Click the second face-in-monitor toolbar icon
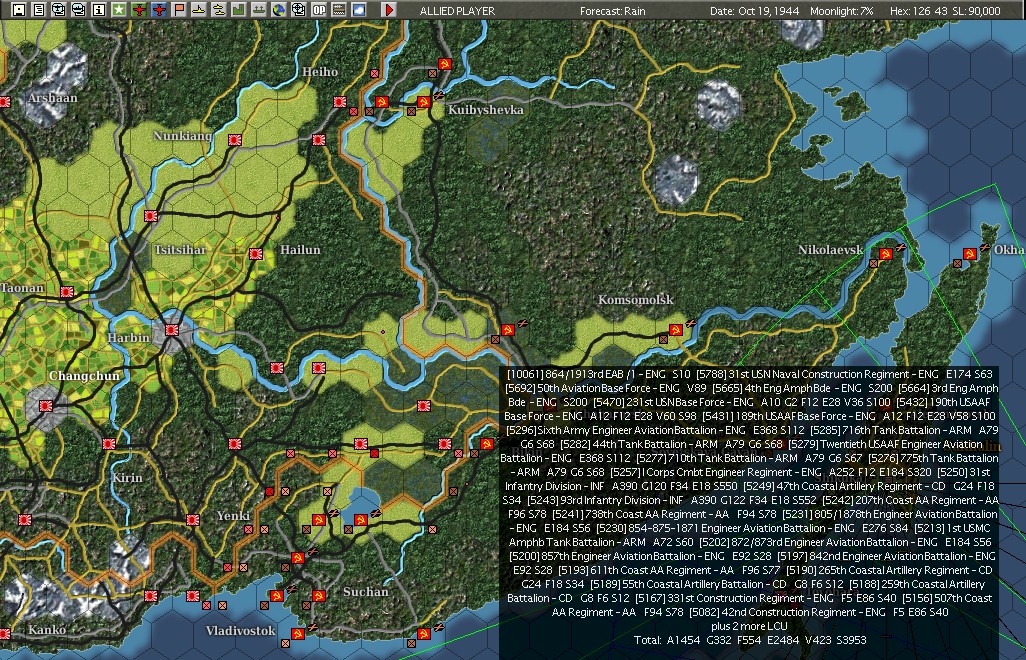This screenshot has height=660, width=1026. pos(79,10)
